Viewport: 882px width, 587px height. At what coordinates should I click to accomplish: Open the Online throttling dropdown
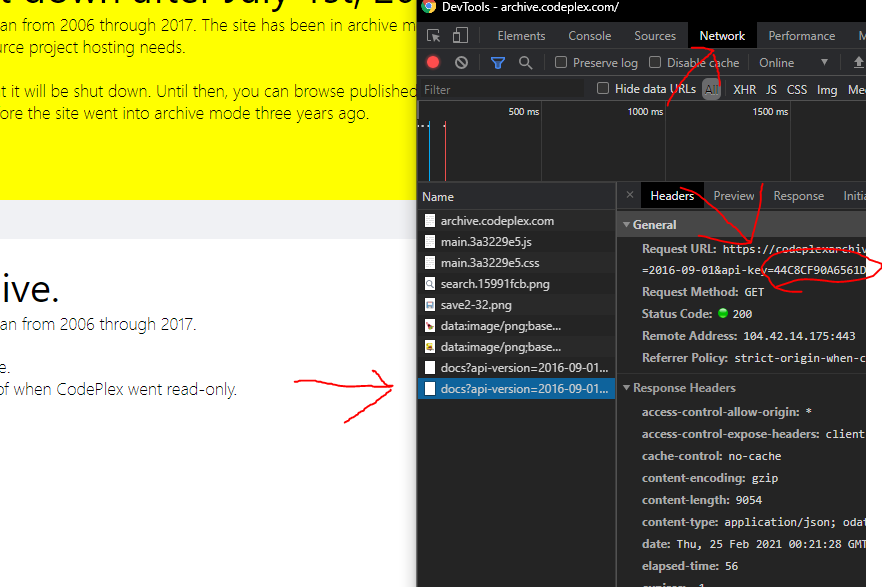[x=793, y=62]
